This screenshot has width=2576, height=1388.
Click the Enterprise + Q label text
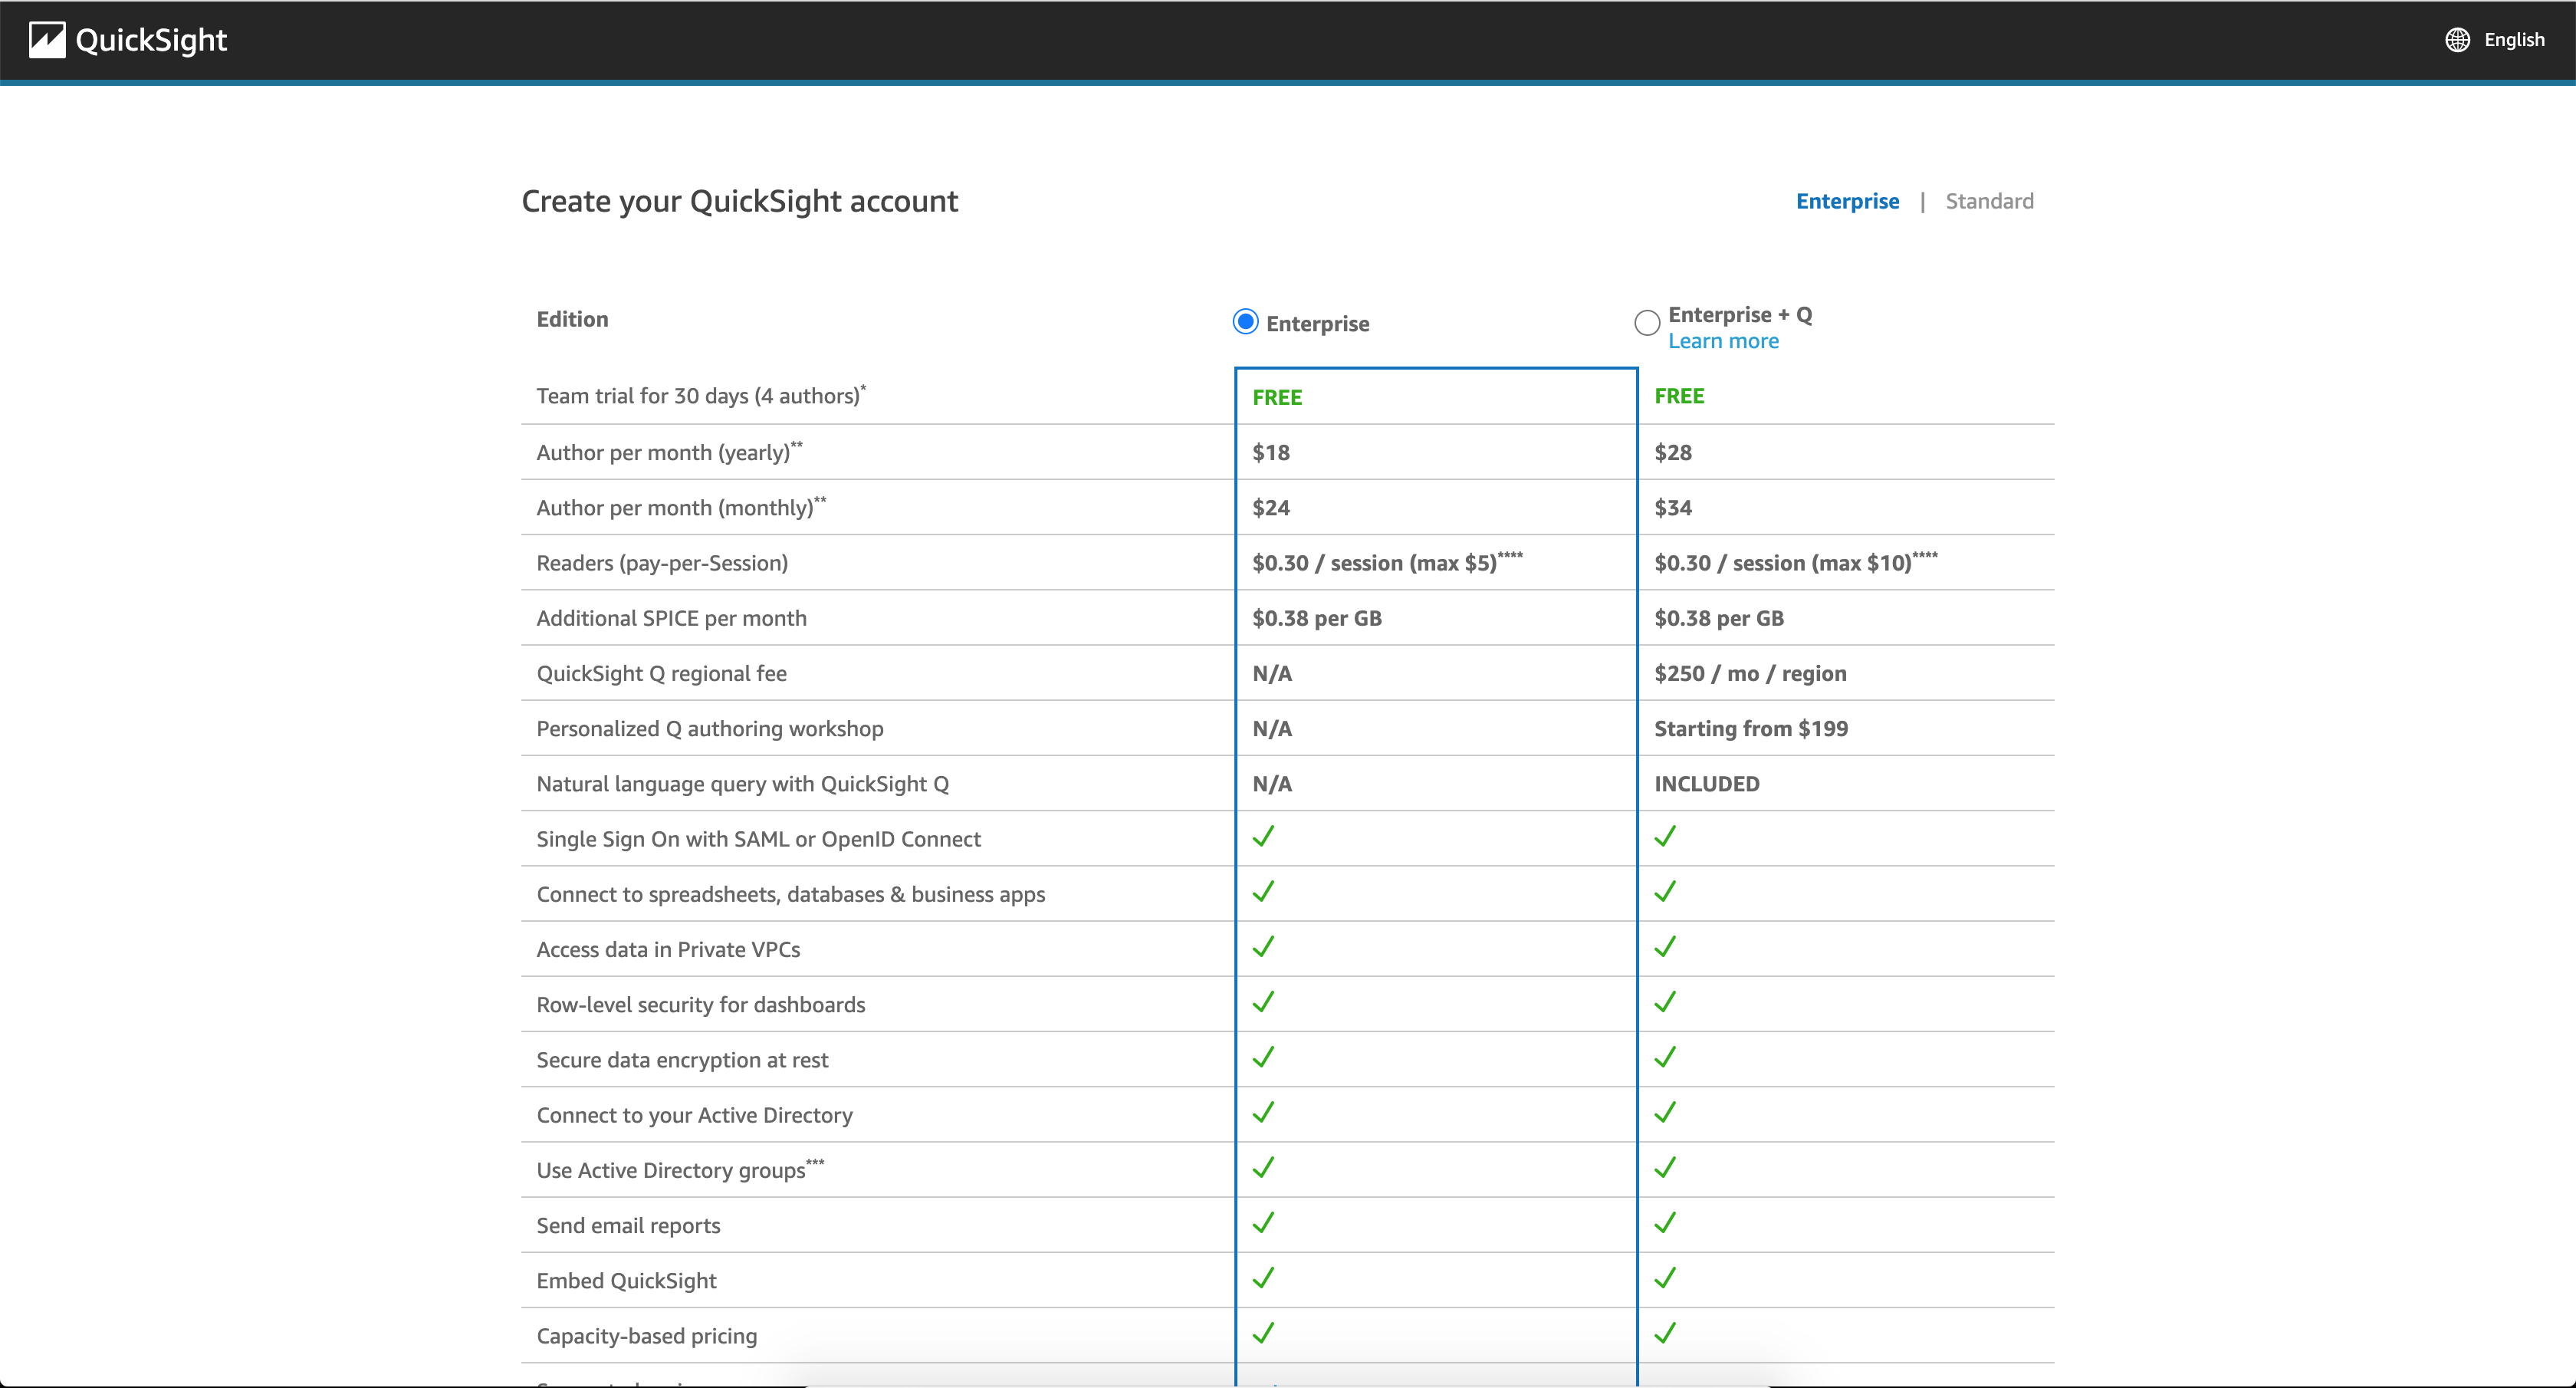click(1740, 314)
